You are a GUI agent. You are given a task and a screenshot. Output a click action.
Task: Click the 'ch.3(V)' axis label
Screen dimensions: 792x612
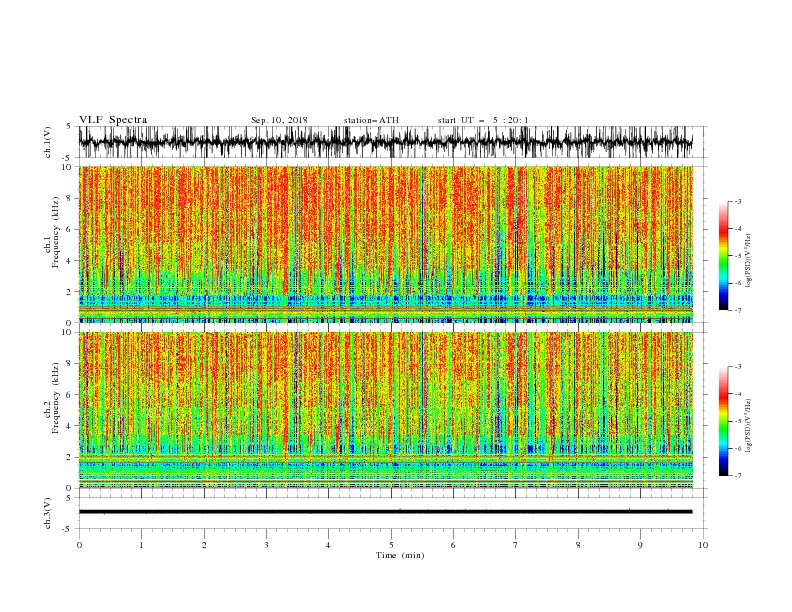coord(48,513)
